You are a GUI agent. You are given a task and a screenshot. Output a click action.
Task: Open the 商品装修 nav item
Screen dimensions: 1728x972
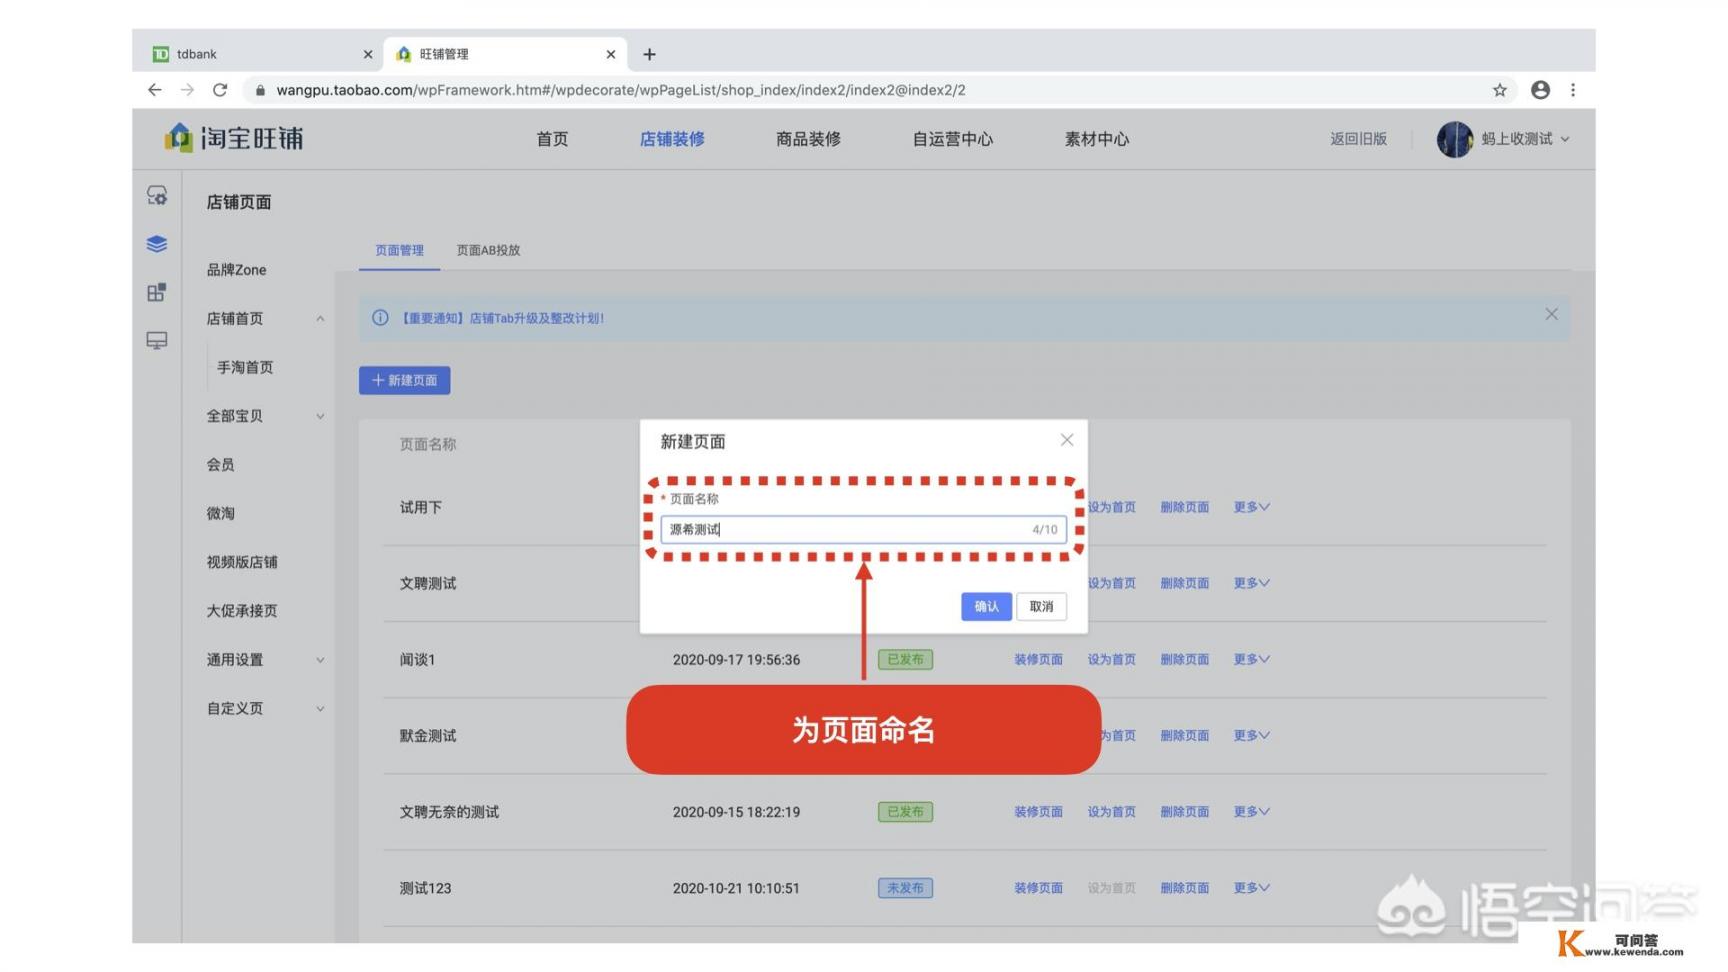pyautogui.click(x=808, y=139)
